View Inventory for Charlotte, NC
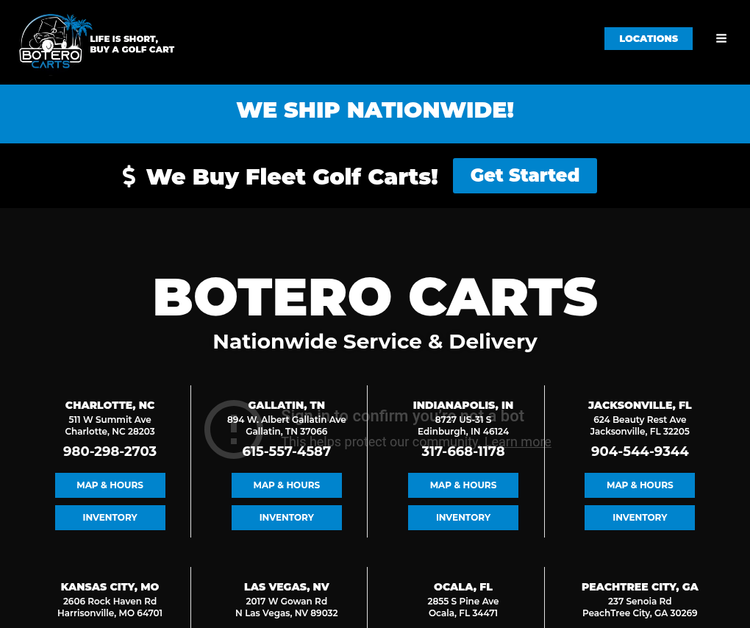The image size is (750, 628). point(110,518)
